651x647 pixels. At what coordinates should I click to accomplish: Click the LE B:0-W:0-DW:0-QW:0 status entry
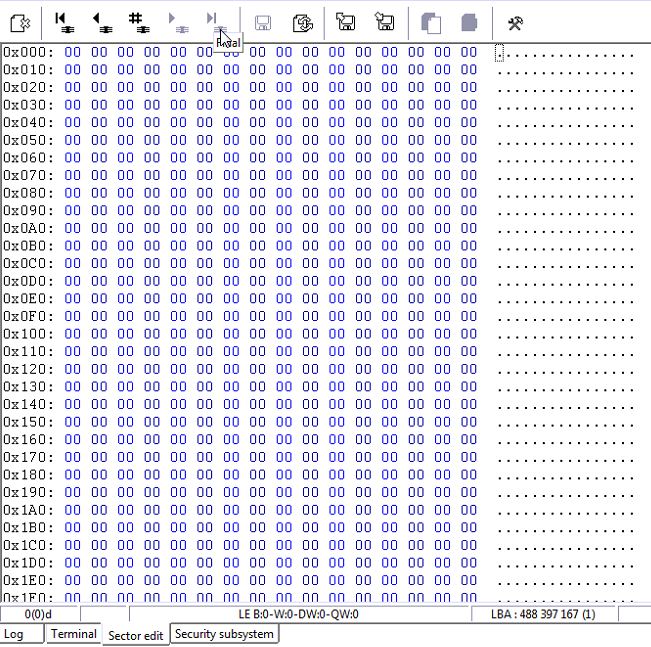(299, 614)
